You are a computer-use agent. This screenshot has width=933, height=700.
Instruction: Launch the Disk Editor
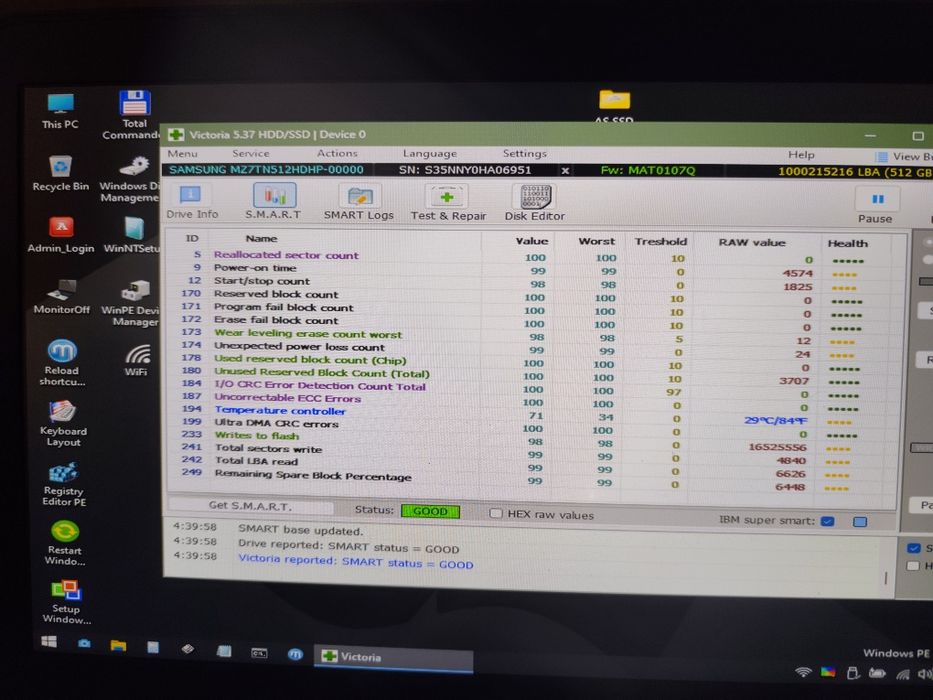coord(534,204)
